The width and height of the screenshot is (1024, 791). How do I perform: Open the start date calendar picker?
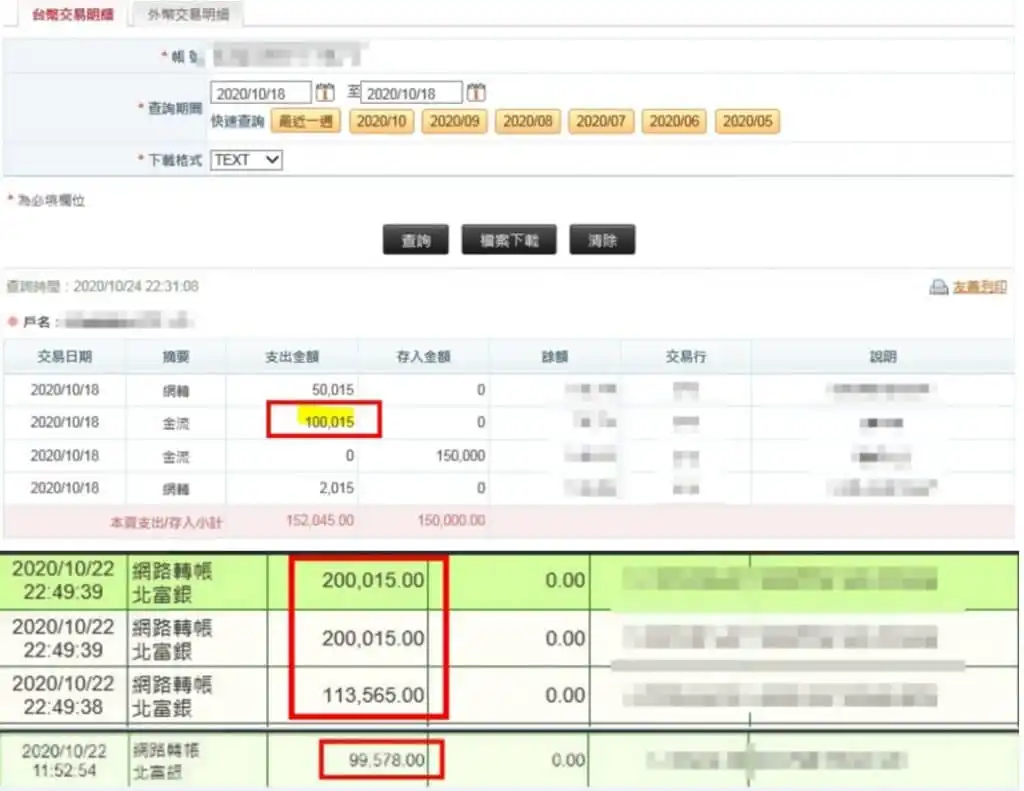pyautogui.click(x=325, y=90)
